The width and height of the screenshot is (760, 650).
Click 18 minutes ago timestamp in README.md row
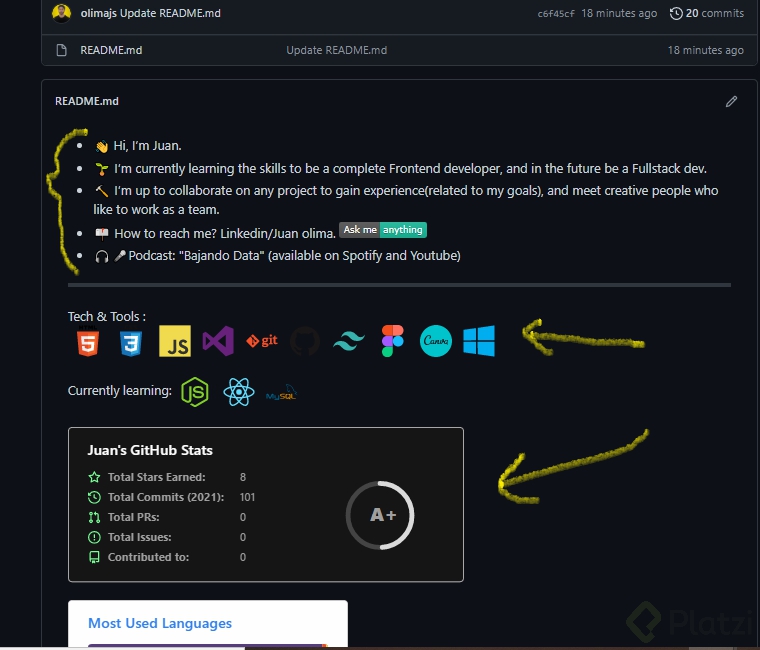(x=705, y=50)
